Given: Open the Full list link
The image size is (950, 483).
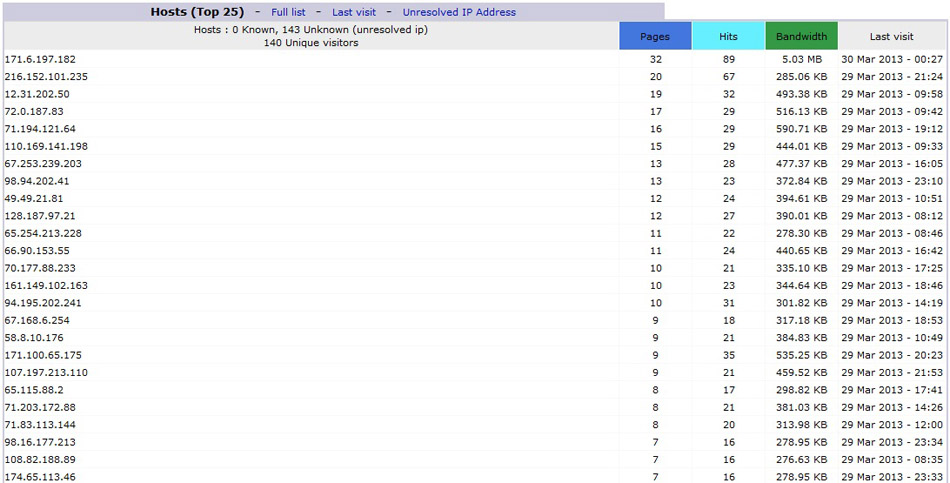Looking at the screenshot, I should pos(288,12).
